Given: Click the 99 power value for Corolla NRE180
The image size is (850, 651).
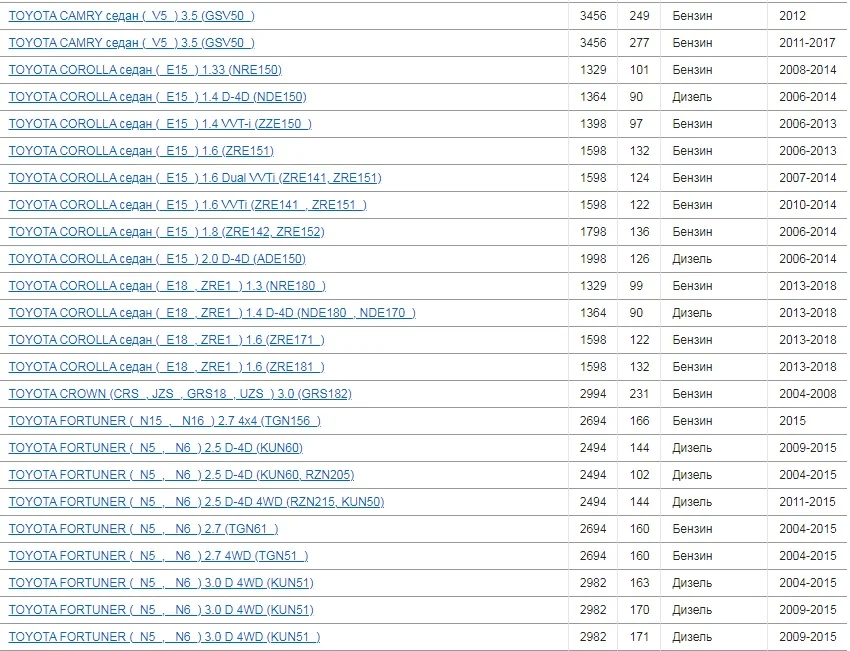Looking at the screenshot, I should click(636, 286).
